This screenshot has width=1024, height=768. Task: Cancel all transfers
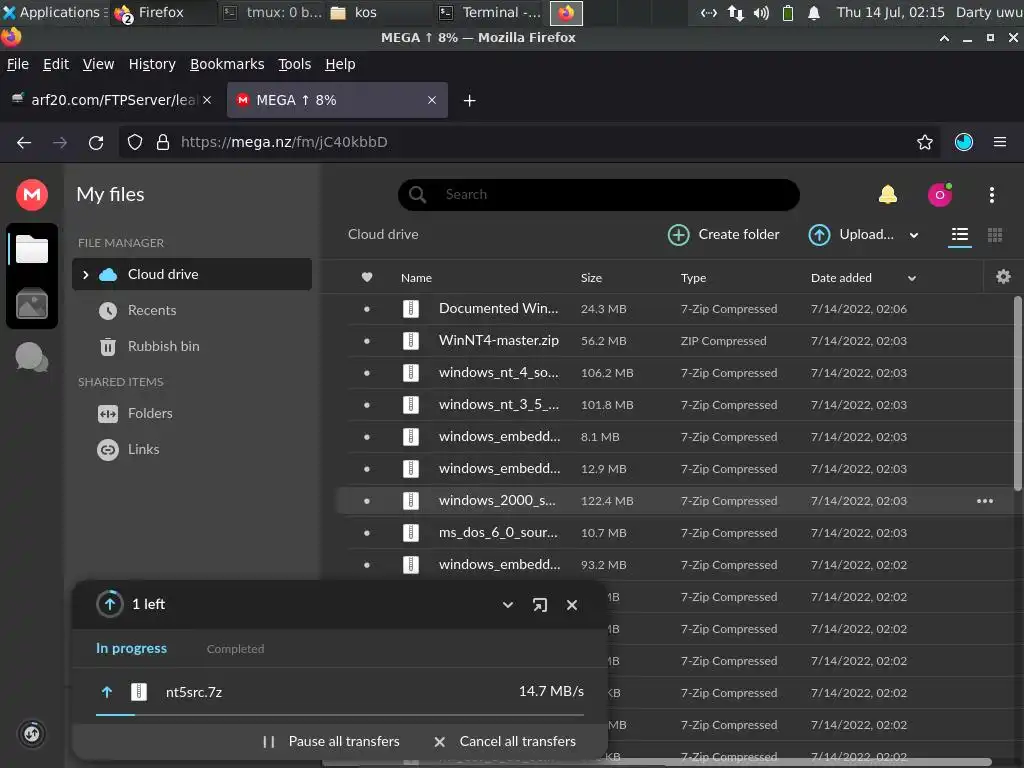[x=505, y=741]
